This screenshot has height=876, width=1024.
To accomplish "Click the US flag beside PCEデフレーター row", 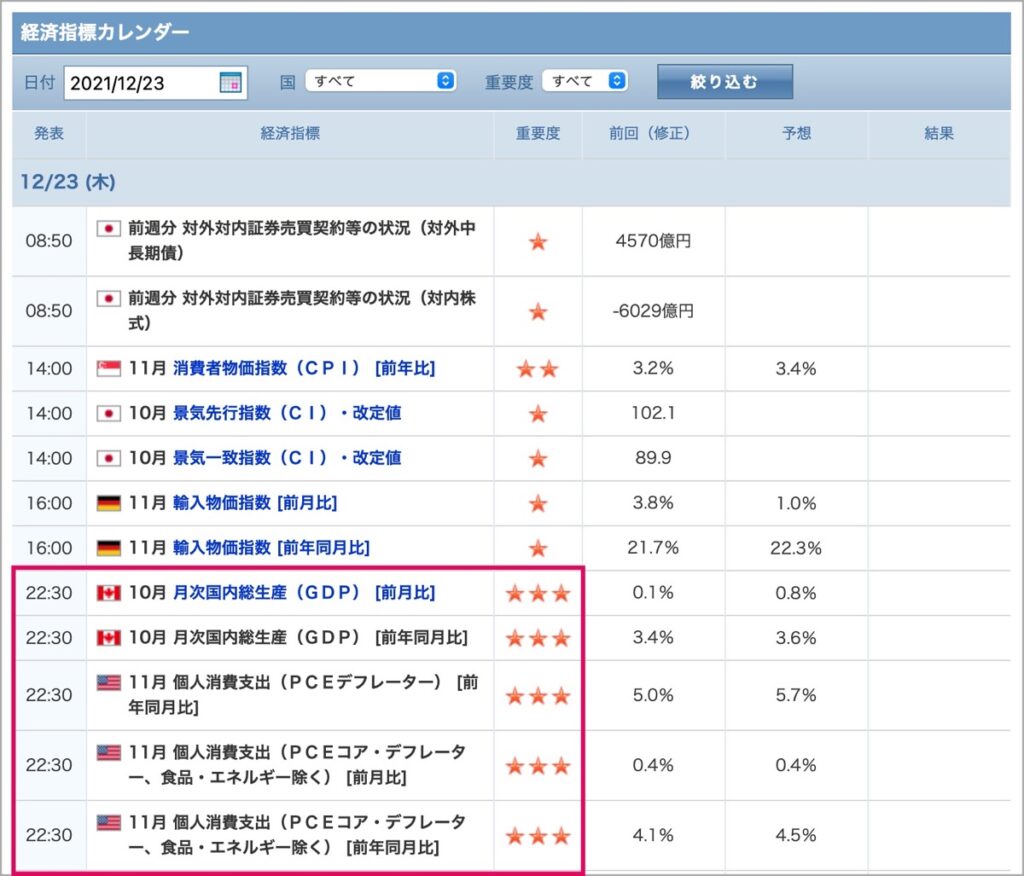I will click(108, 683).
